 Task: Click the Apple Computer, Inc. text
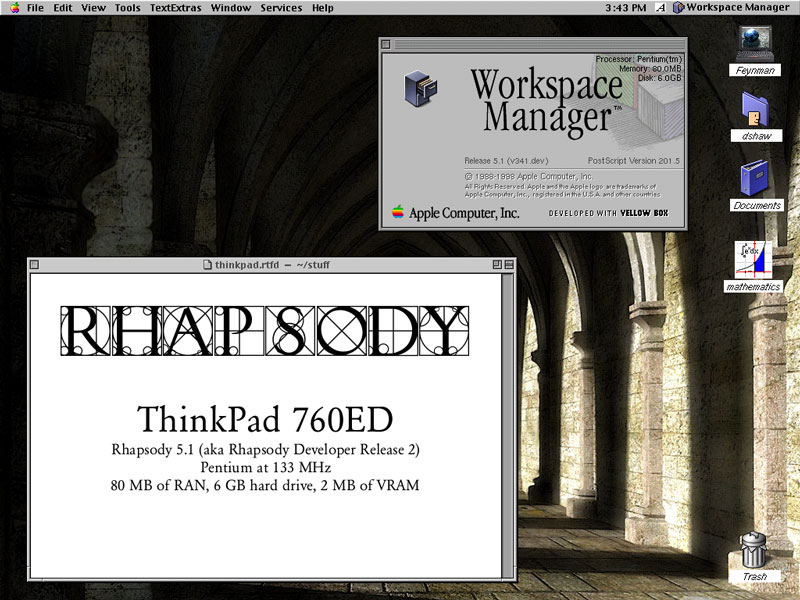pyautogui.click(x=464, y=213)
